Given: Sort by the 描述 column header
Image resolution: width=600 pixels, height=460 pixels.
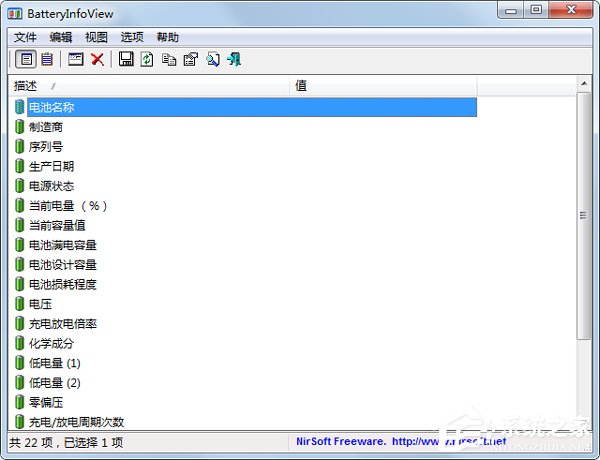Looking at the screenshot, I should [x=150, y=86].
